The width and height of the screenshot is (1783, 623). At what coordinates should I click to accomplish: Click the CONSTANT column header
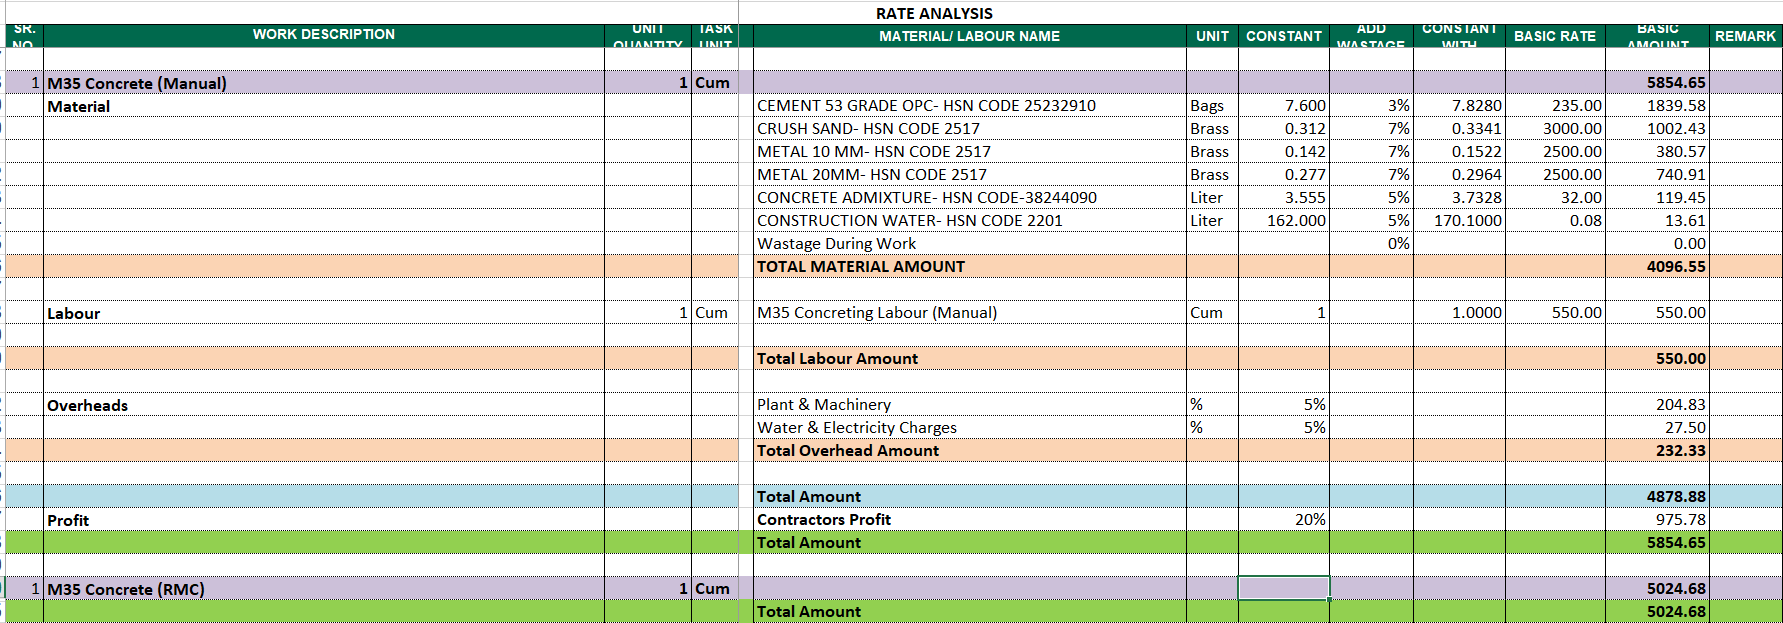point(1283,36)
